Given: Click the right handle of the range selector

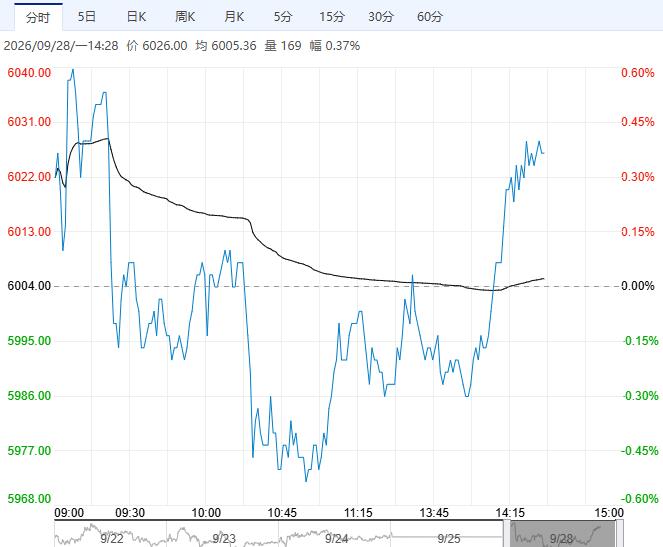Looking at the screenshot, I should pos(619,533).
